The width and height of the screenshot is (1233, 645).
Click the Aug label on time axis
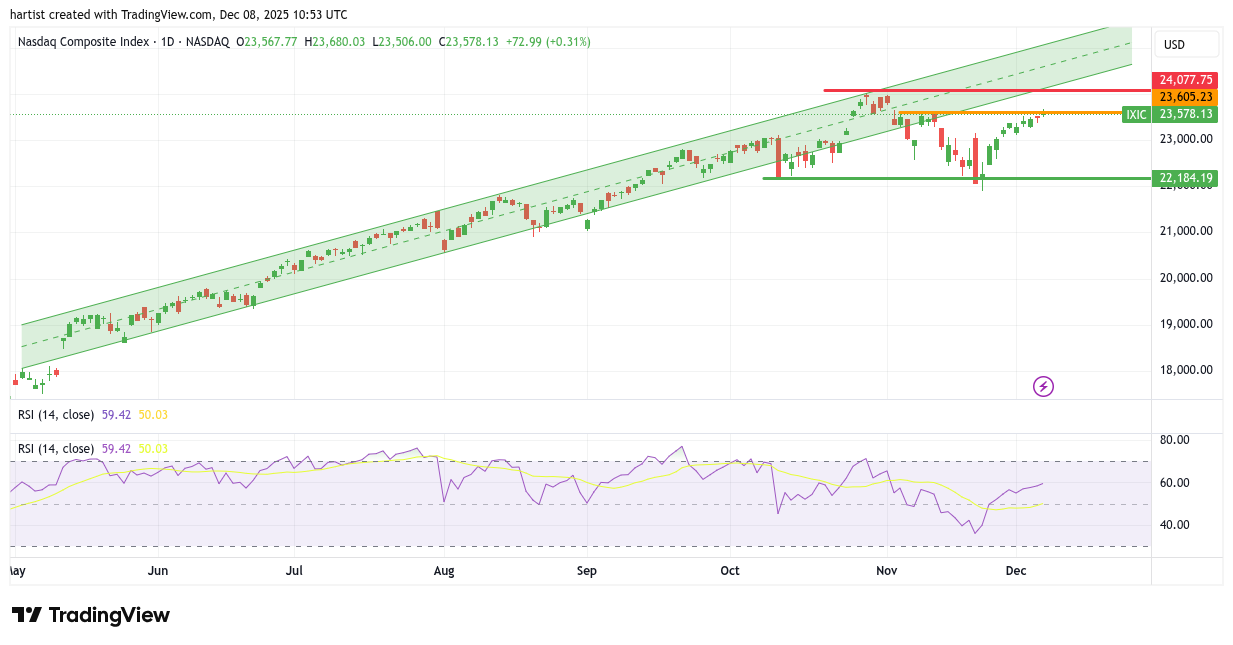(x=444, y=571)
